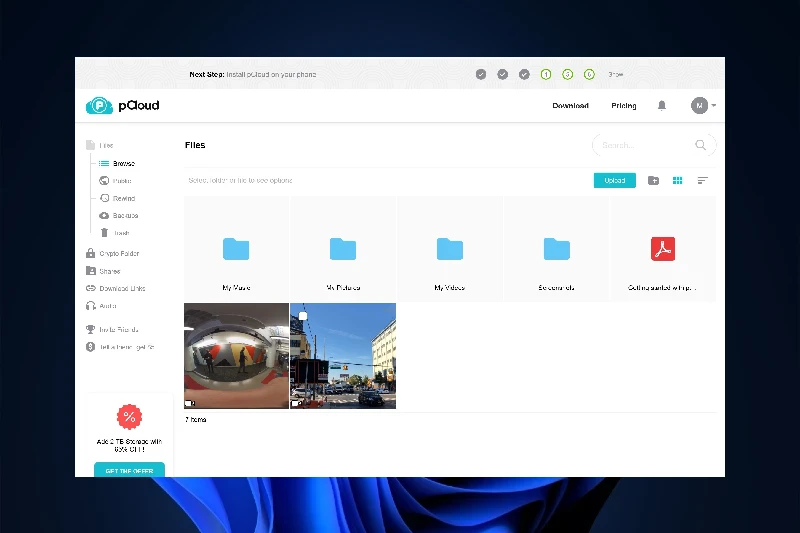Click the Files heading text

(x=195, y=145)
